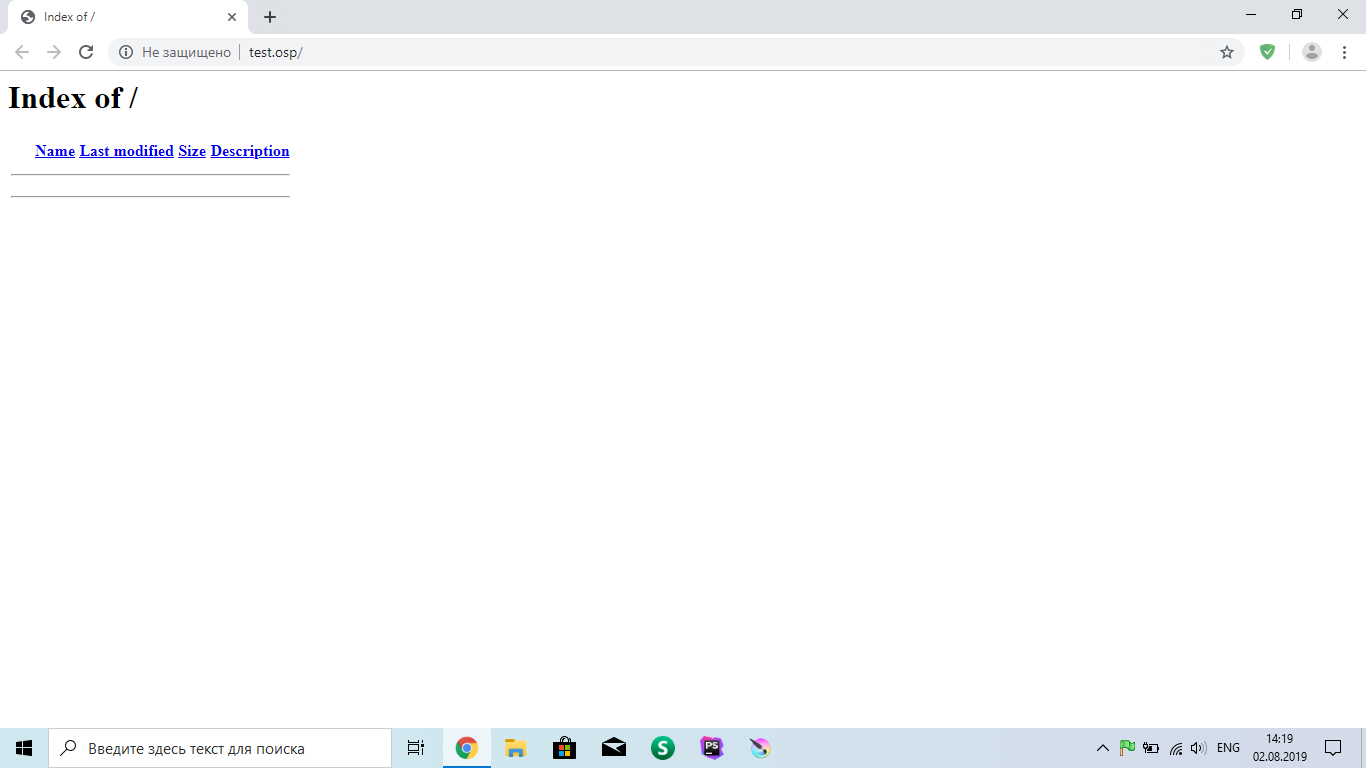This screenshot has width=1366, height=768.
Task: Reload the page with the refresh button
Action: pyautogui.click(x=86, y=52)
